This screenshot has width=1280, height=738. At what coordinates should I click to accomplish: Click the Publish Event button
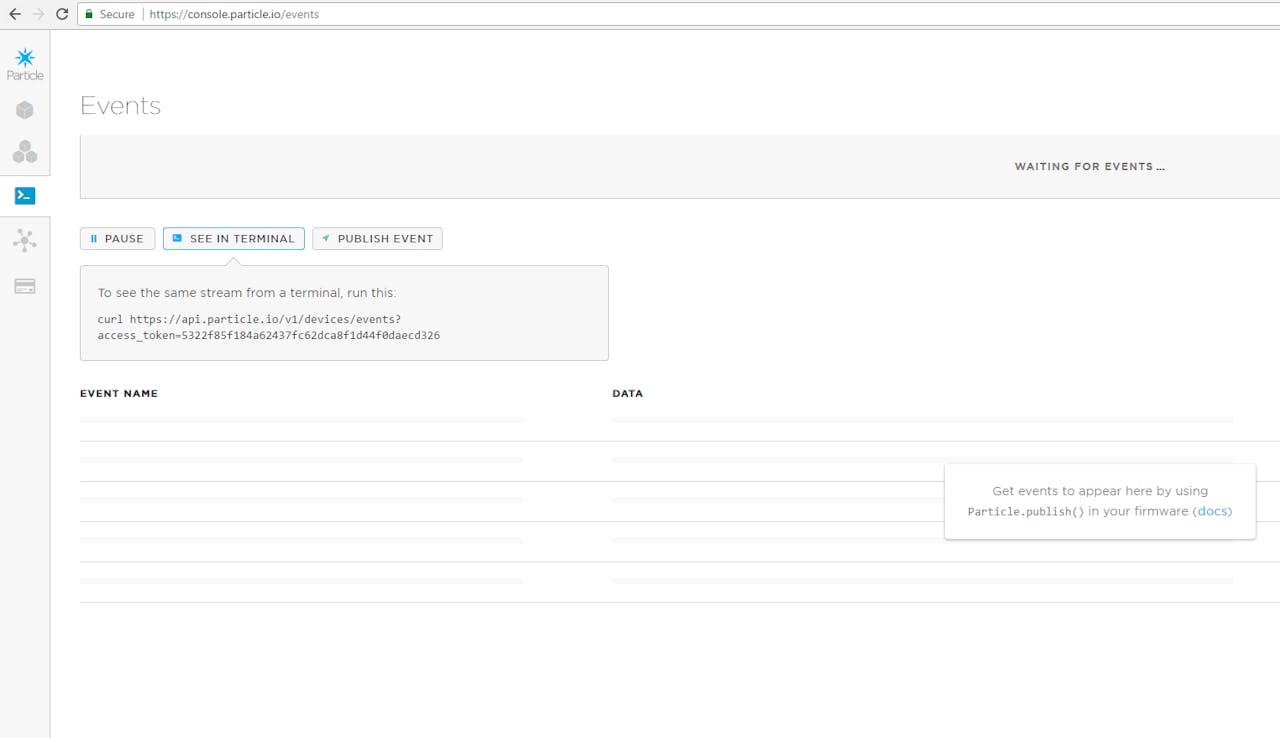377,239
